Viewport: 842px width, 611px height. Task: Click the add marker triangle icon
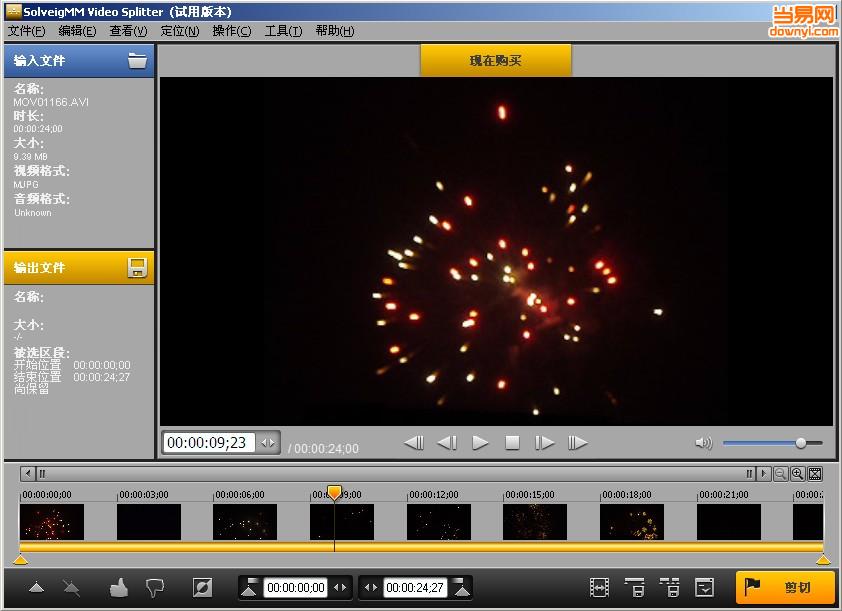coord(37,588)
